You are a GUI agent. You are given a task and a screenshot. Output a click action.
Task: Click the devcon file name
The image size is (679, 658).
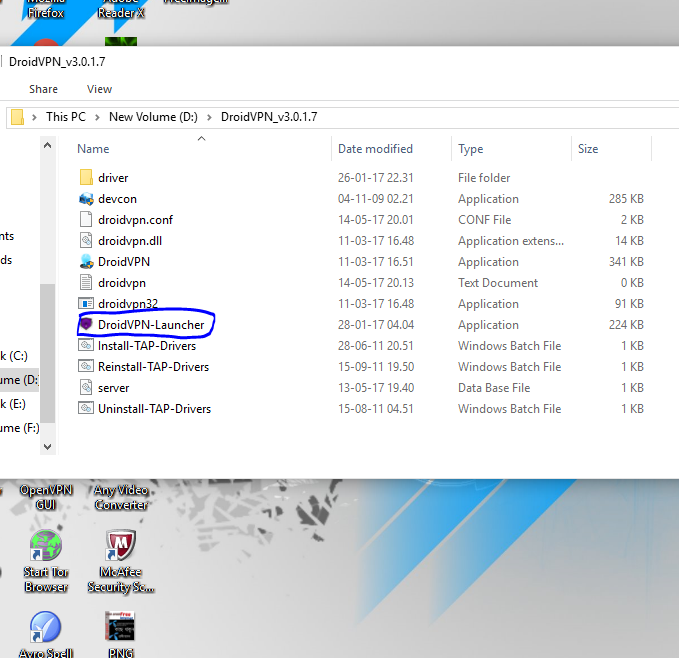[x=117, y=199]
